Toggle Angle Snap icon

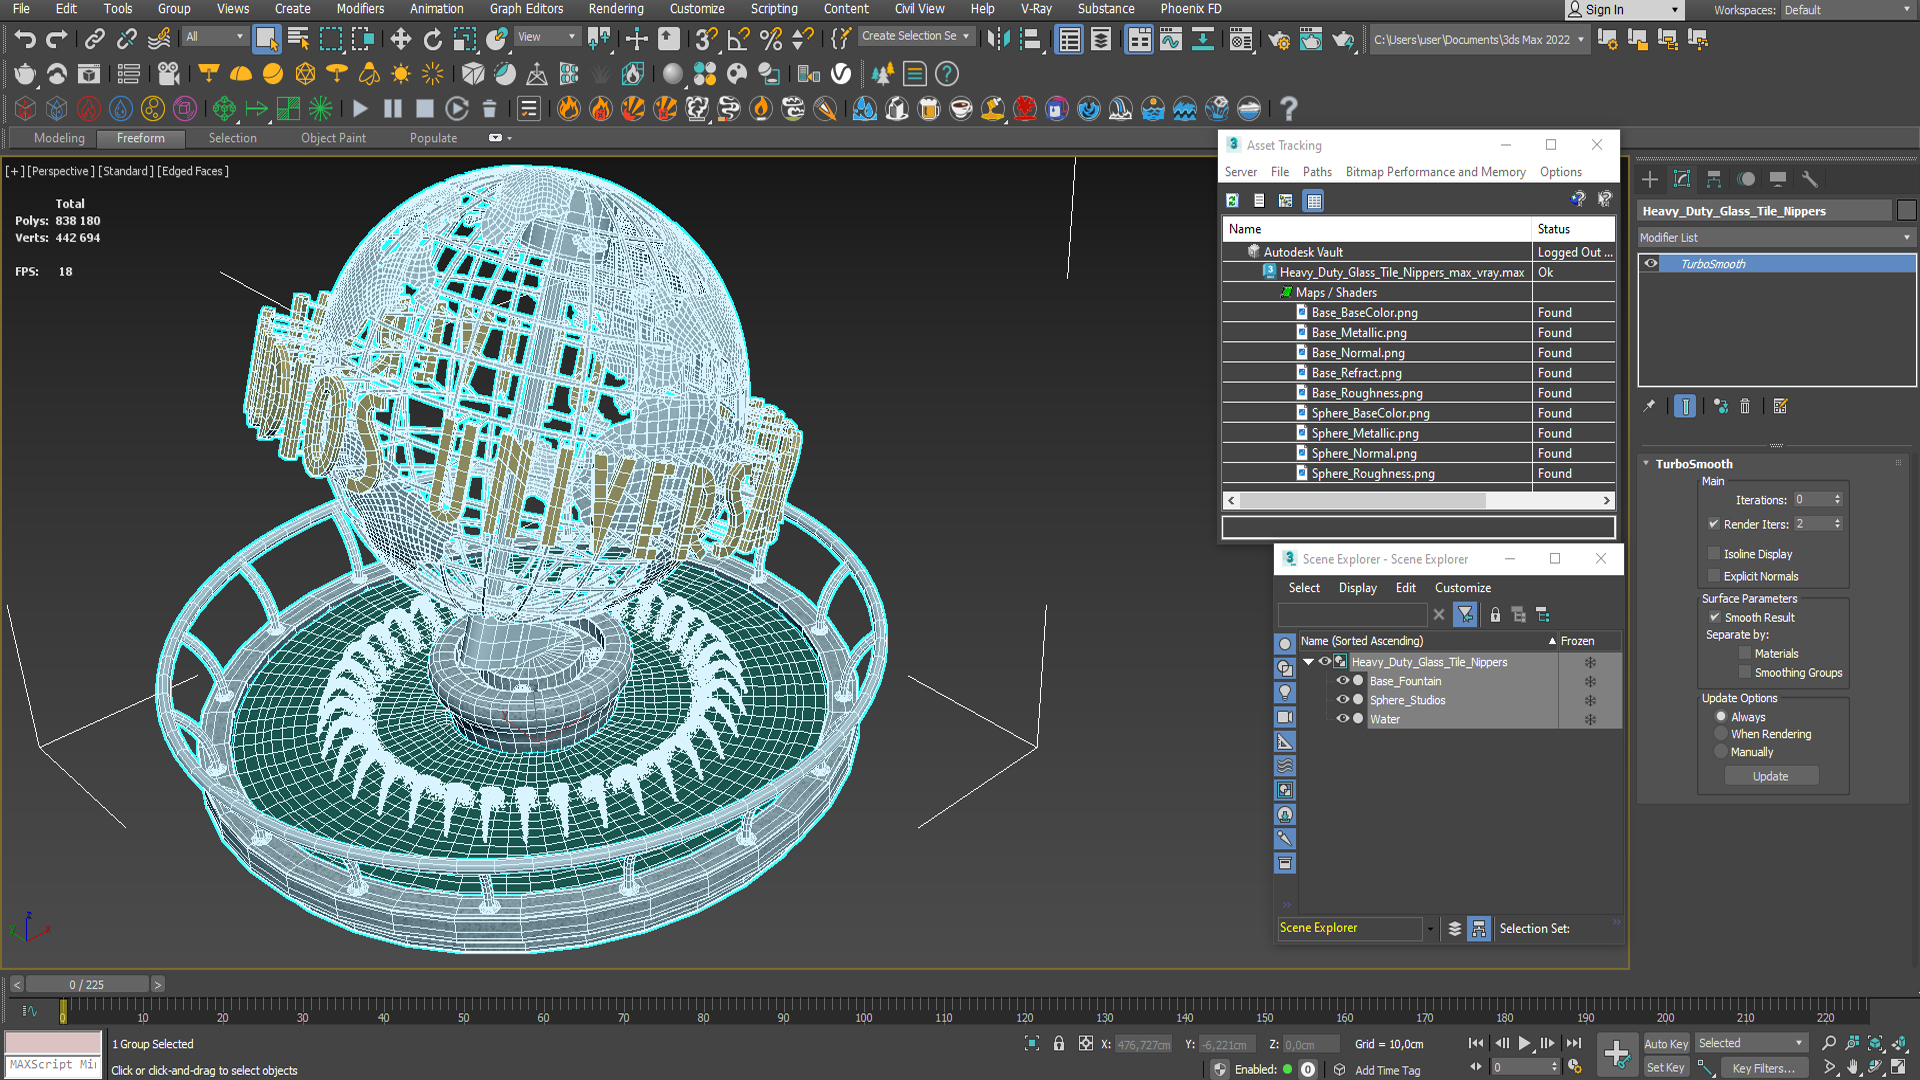pyautogui.click(x=739, y=39)
